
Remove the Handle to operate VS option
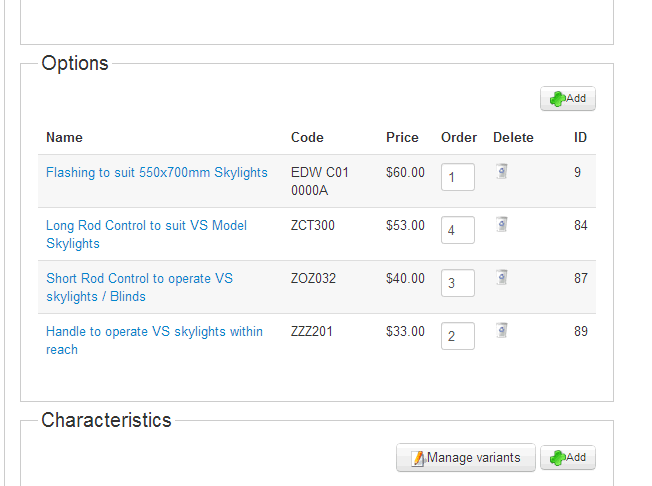(502, 329)
